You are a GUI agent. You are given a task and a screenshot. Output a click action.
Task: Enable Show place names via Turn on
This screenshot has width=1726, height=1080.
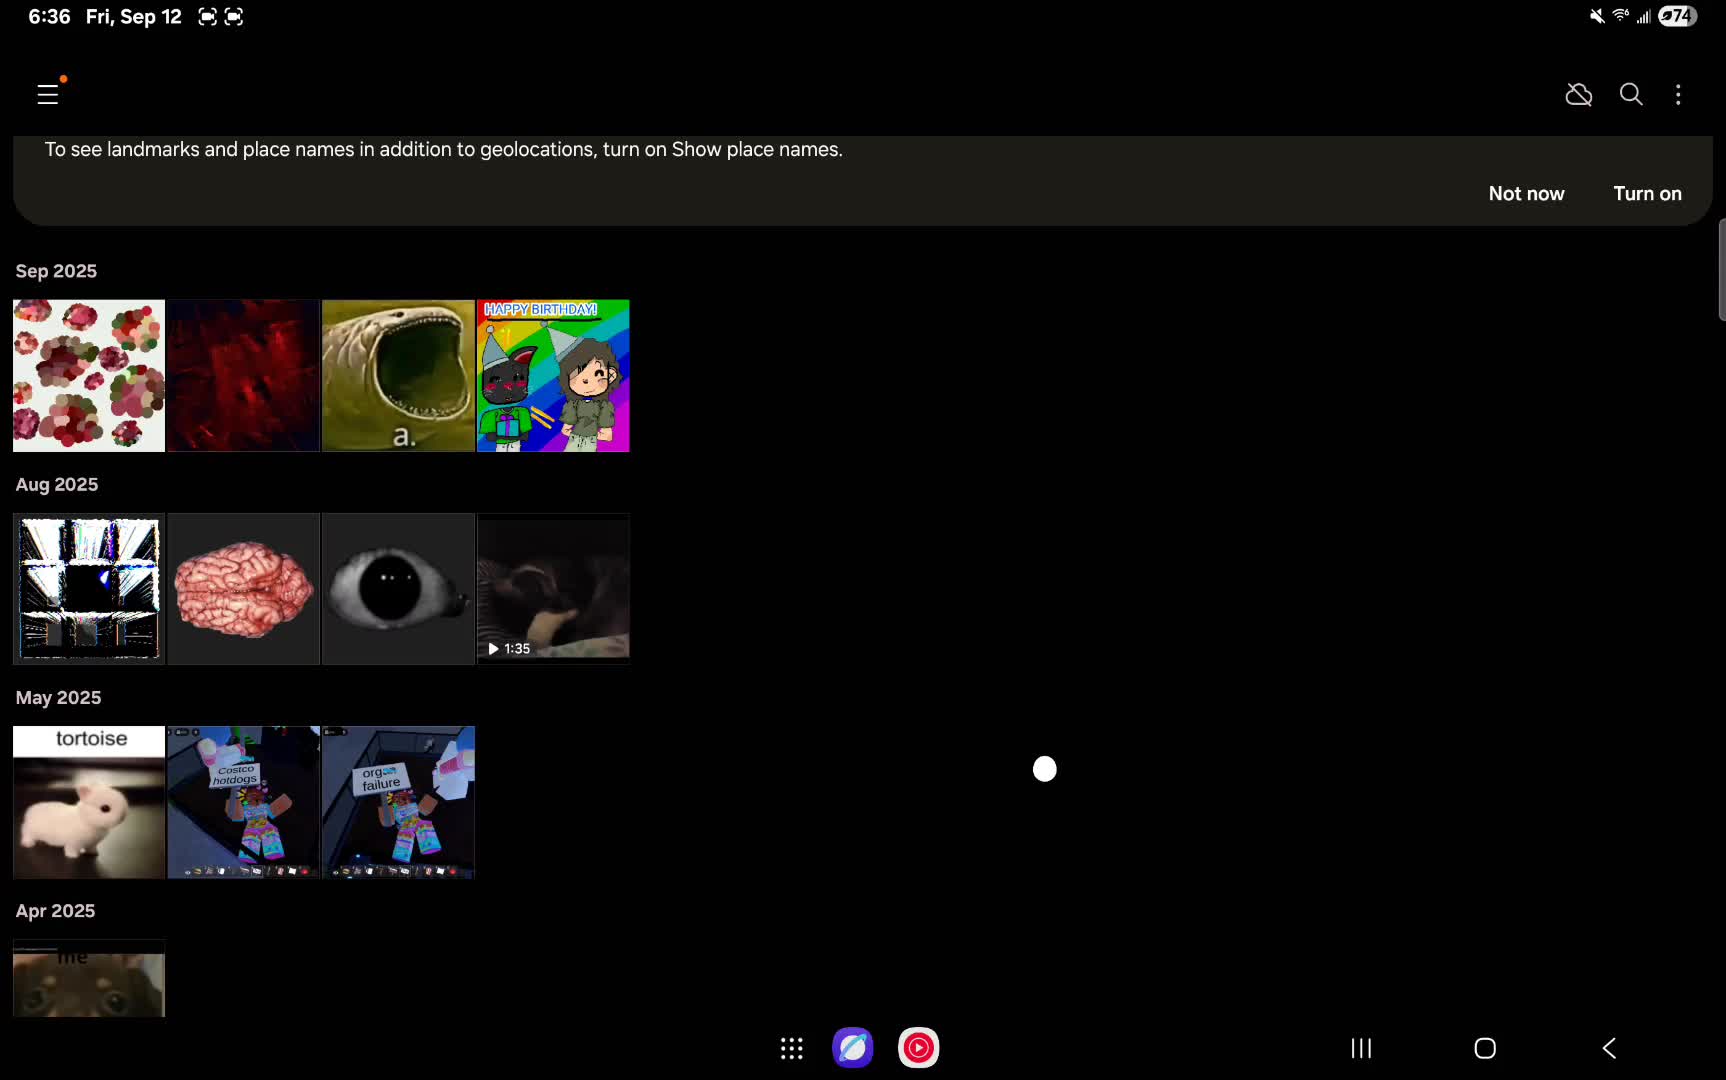pyautogui.click(x=1646, y=193)
